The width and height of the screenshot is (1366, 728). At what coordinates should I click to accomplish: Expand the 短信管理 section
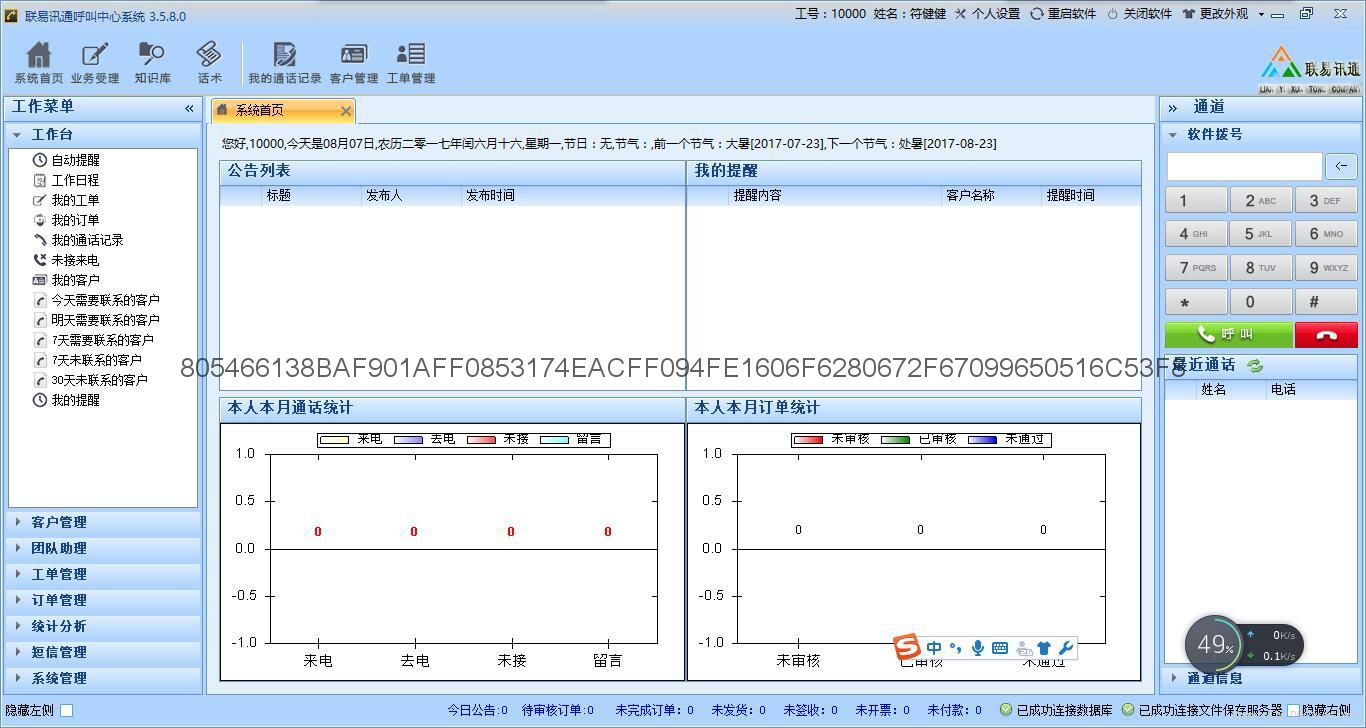tap(103, 652)
